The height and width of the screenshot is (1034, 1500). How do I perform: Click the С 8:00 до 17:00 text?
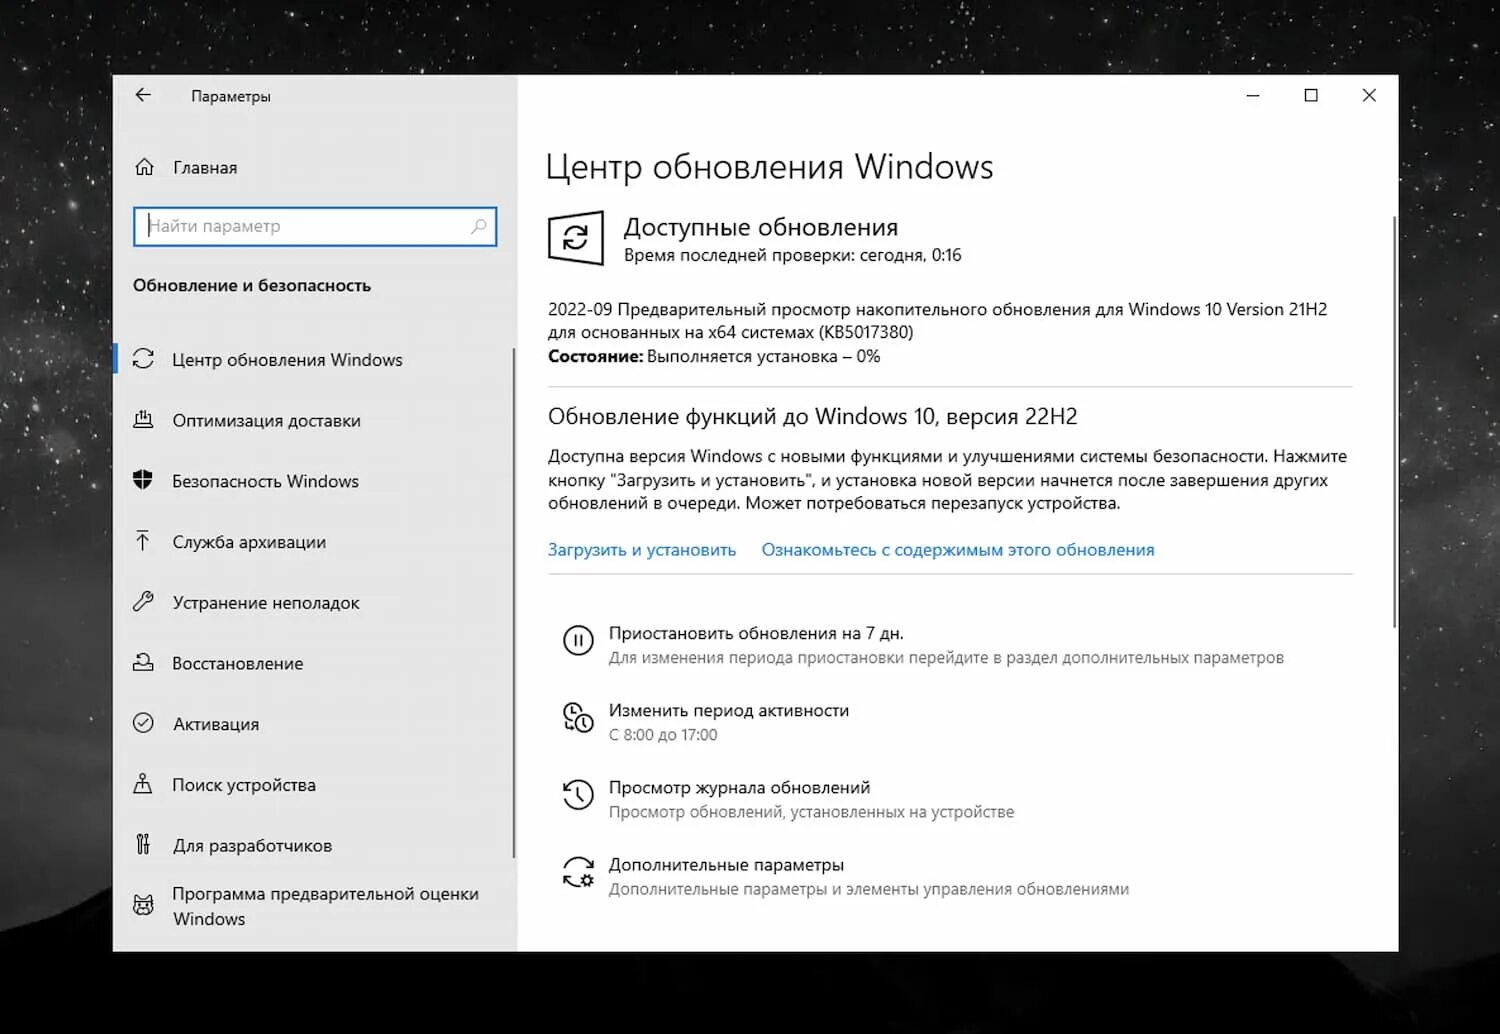pos(663,735)
